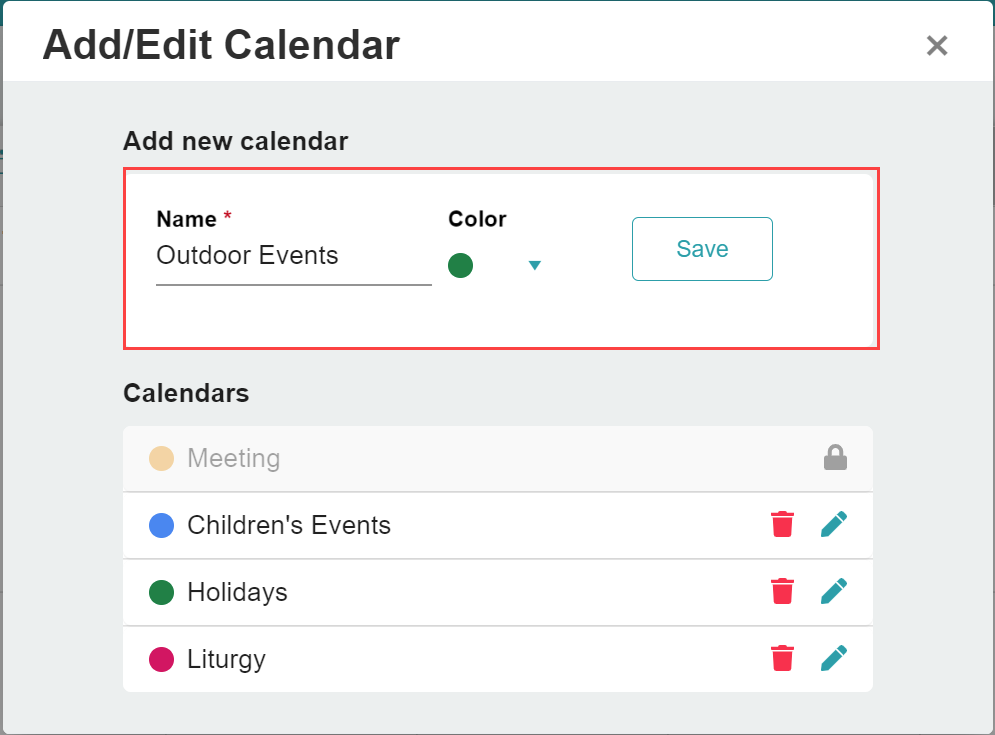This screenshot has width=995, height=735.
Task: Edit the Children's Events calendar
Action: 834,524
